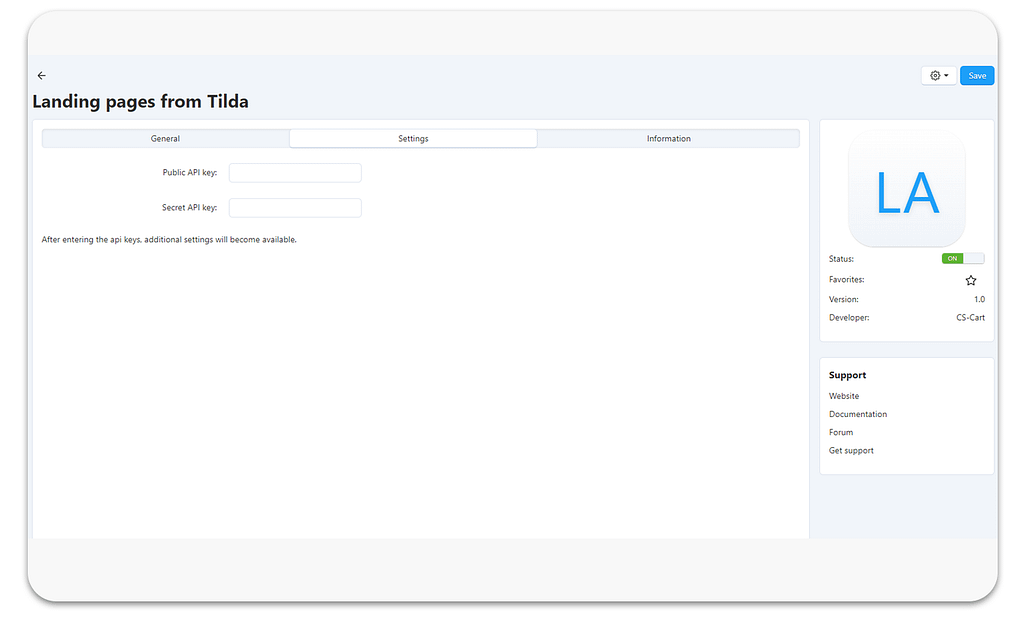Click the Public API key label
This screenshot has height=622, width=1024.
click(189, 173)
